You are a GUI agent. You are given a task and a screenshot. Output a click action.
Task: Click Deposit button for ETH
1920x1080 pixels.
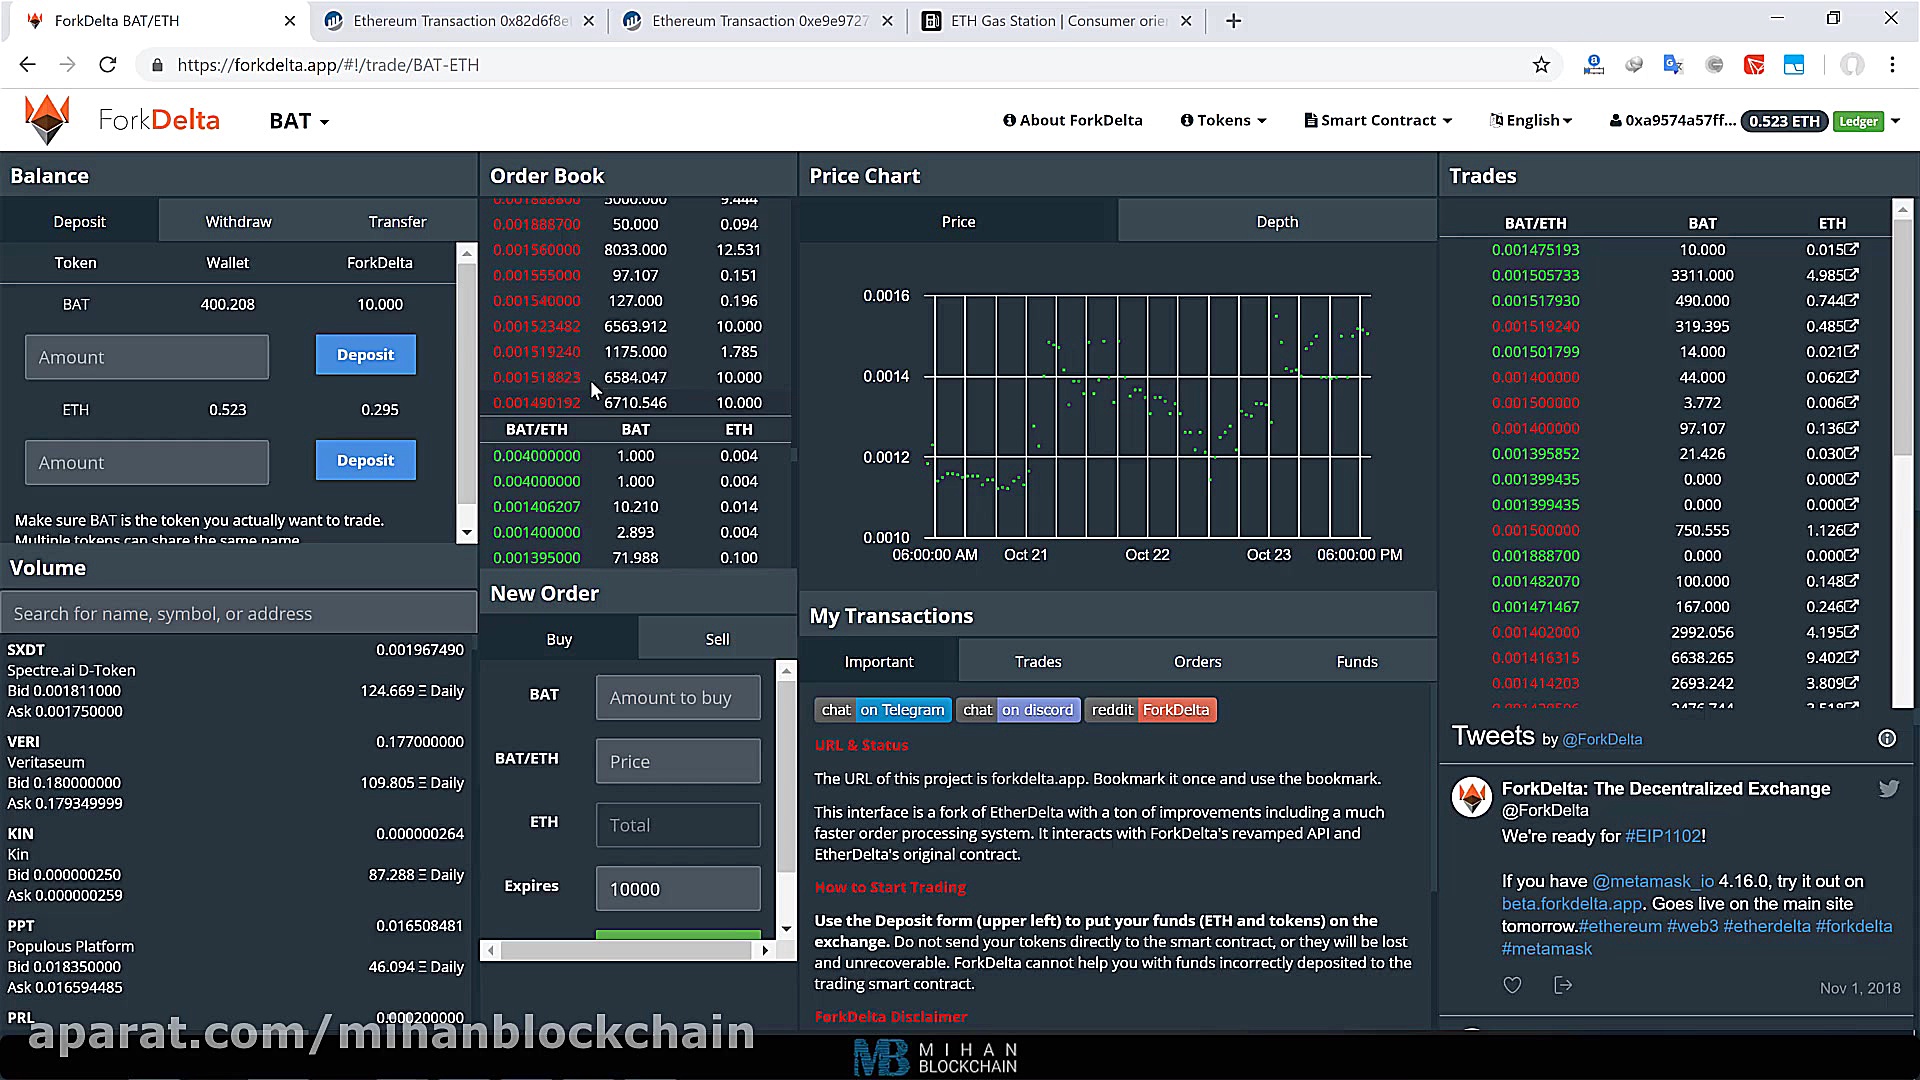click(365, 460)
